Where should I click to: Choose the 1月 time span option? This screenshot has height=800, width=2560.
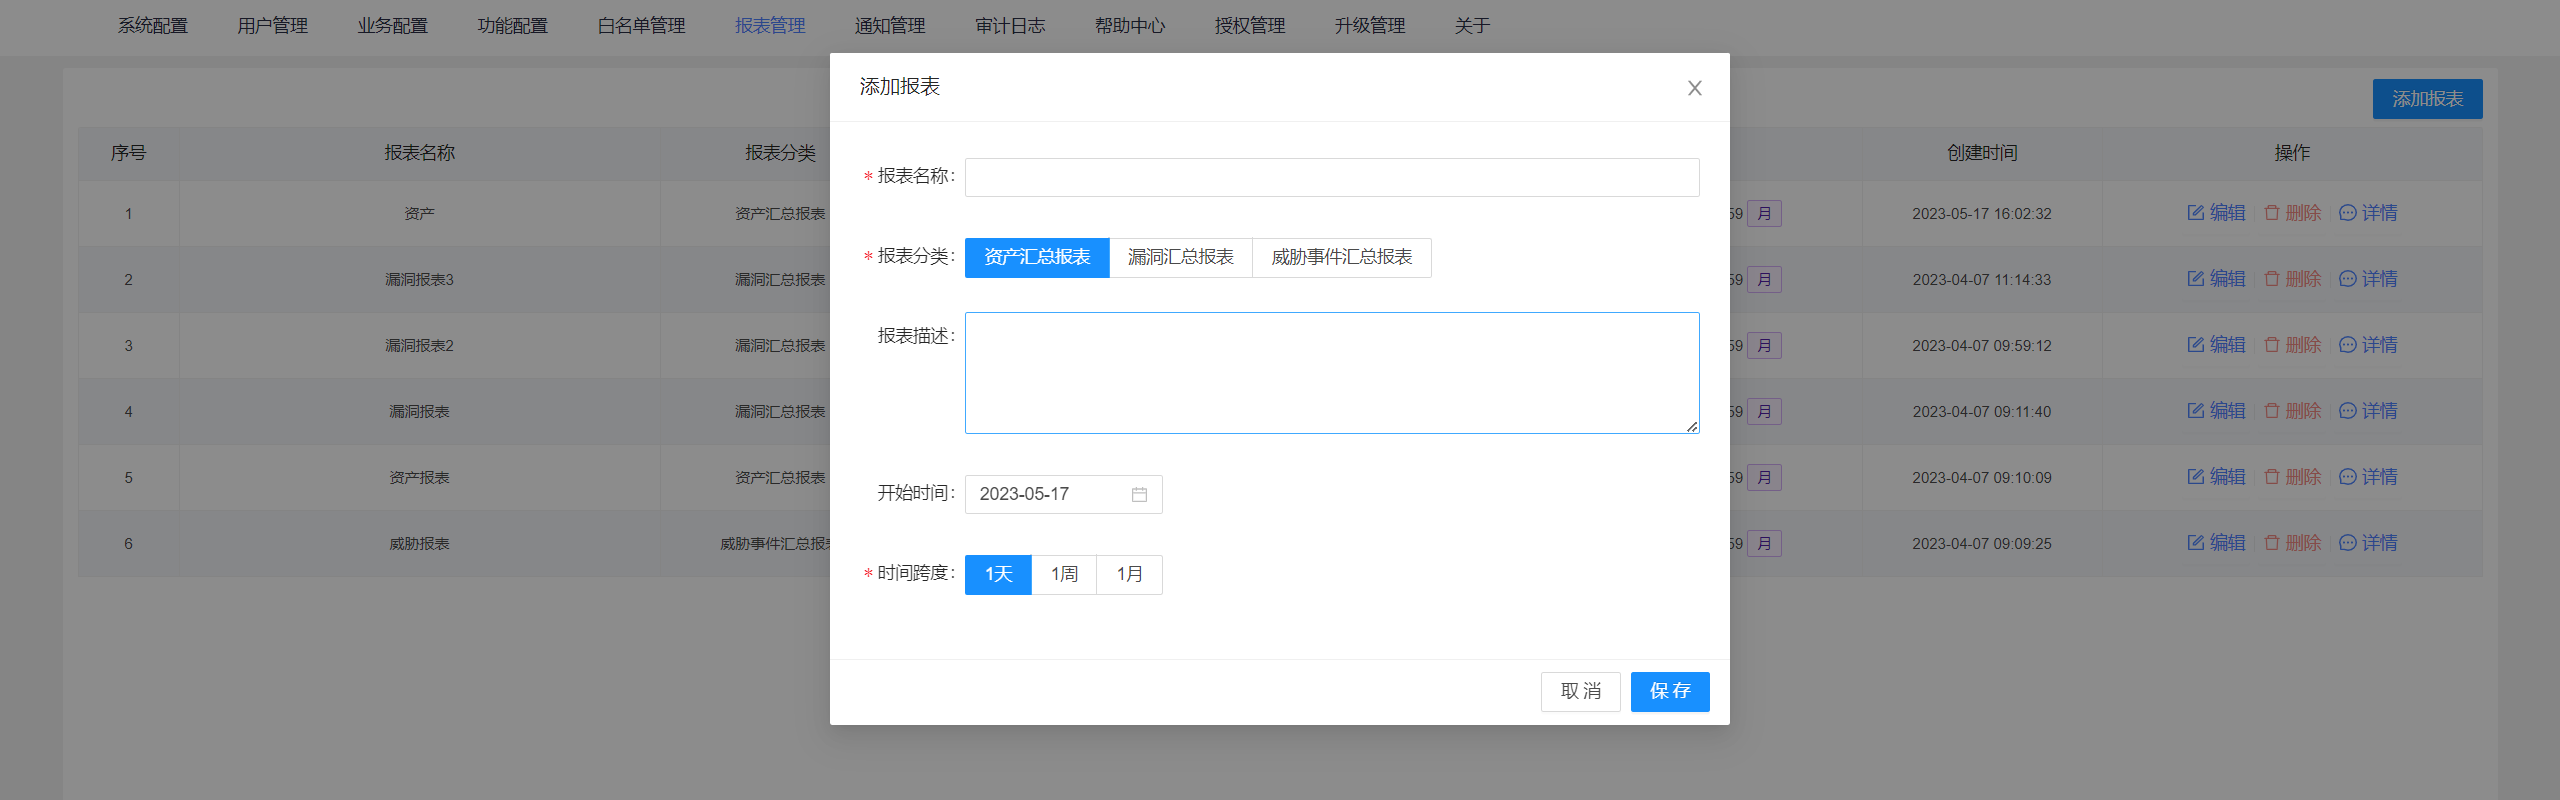[1129, 574]
